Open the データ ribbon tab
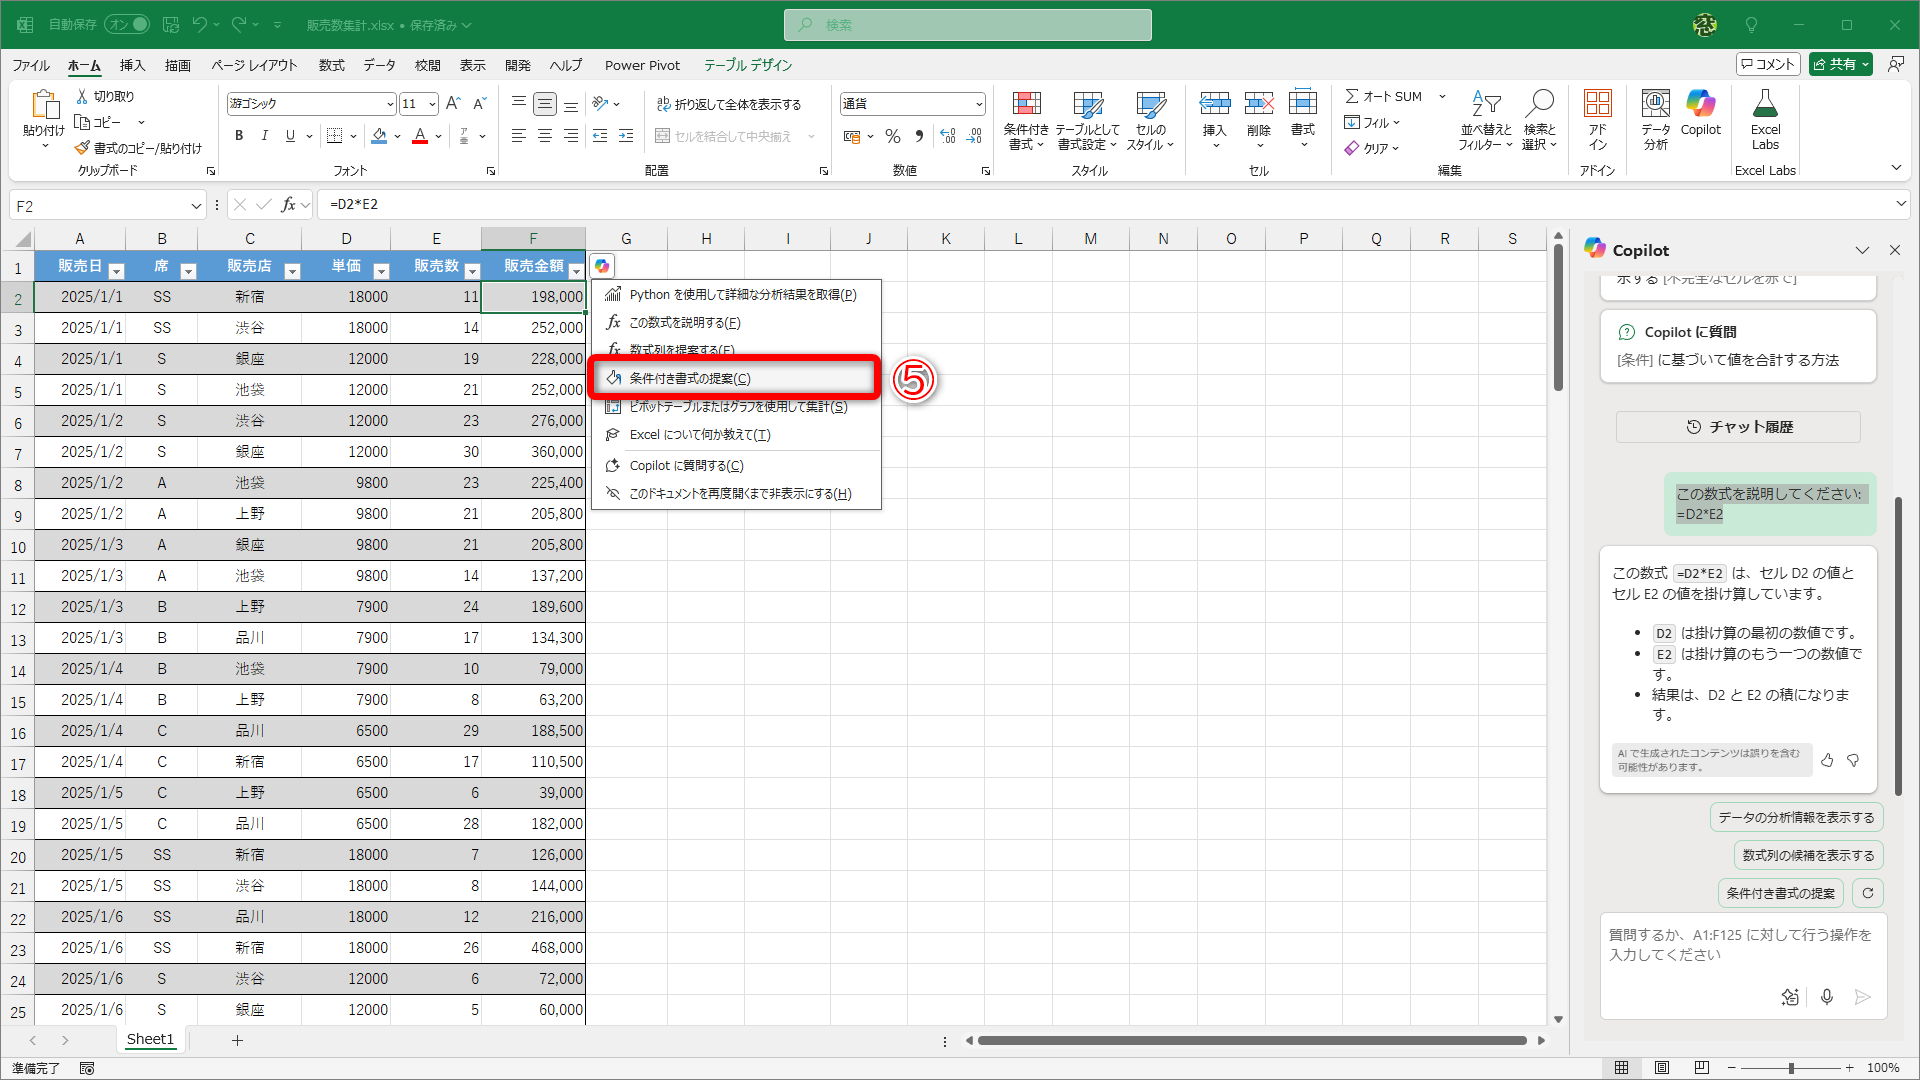Viewport: 1920px width, 1080px height. [x=379, y=65]
